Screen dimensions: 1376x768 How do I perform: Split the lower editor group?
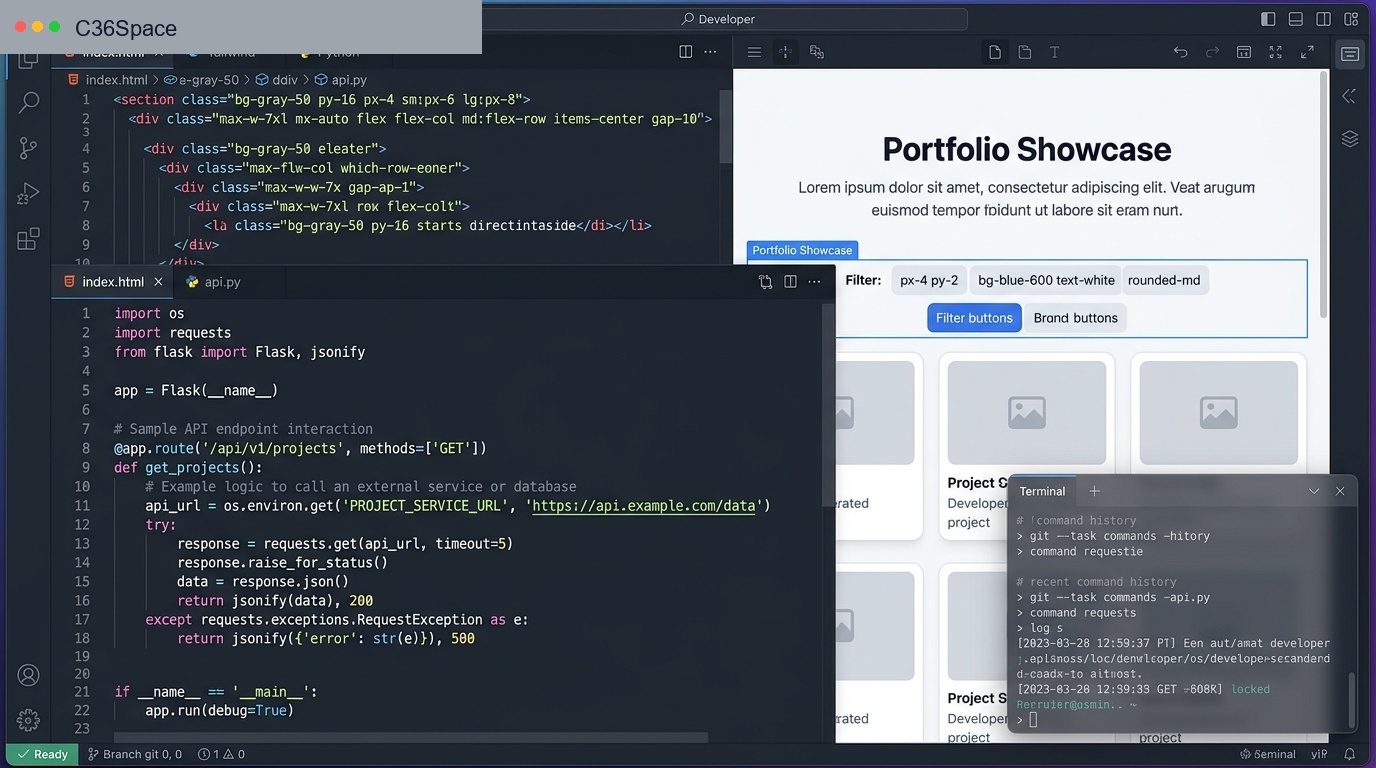tap(791, 282)
